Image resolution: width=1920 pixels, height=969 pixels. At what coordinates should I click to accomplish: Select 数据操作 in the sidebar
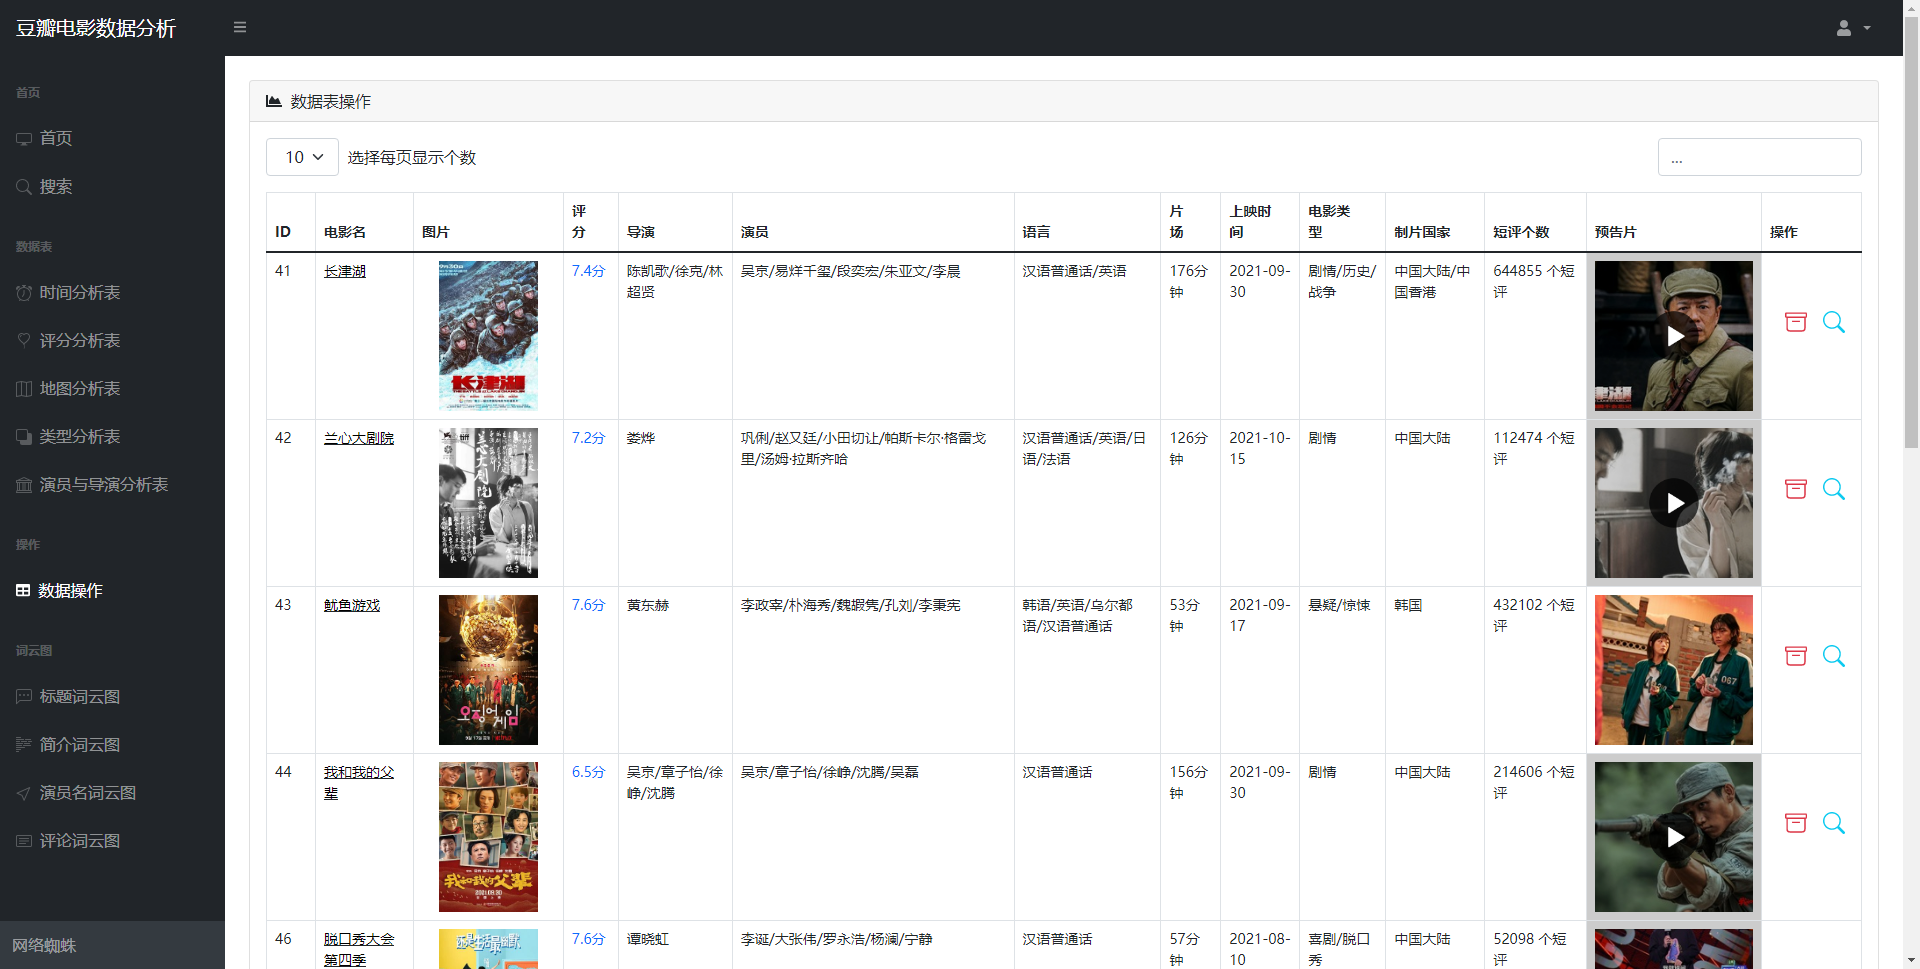(x=112, y=590)
